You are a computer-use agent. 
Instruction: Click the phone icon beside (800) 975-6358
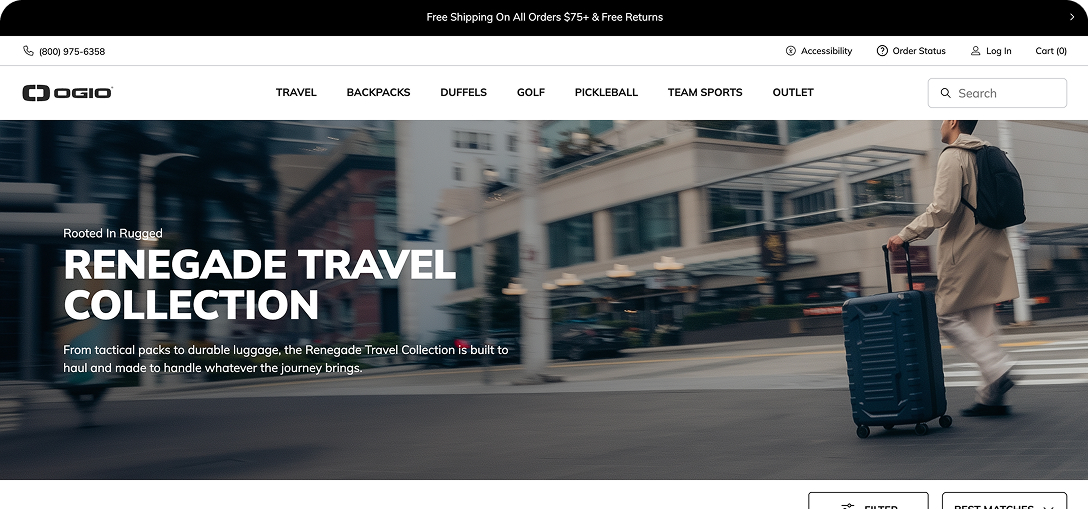click(x=28, y=51)
